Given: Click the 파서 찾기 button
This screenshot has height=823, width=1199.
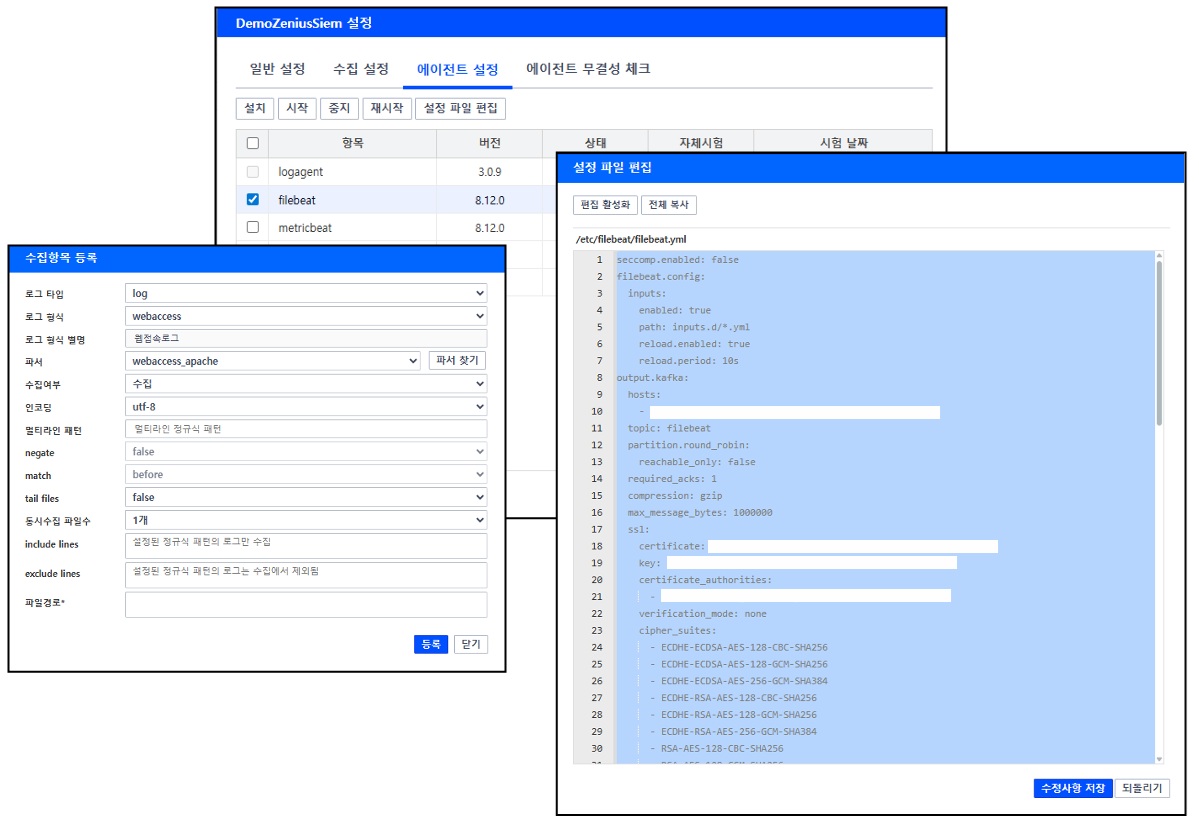Looking at the screenshot, I should [x=457, y=361].
